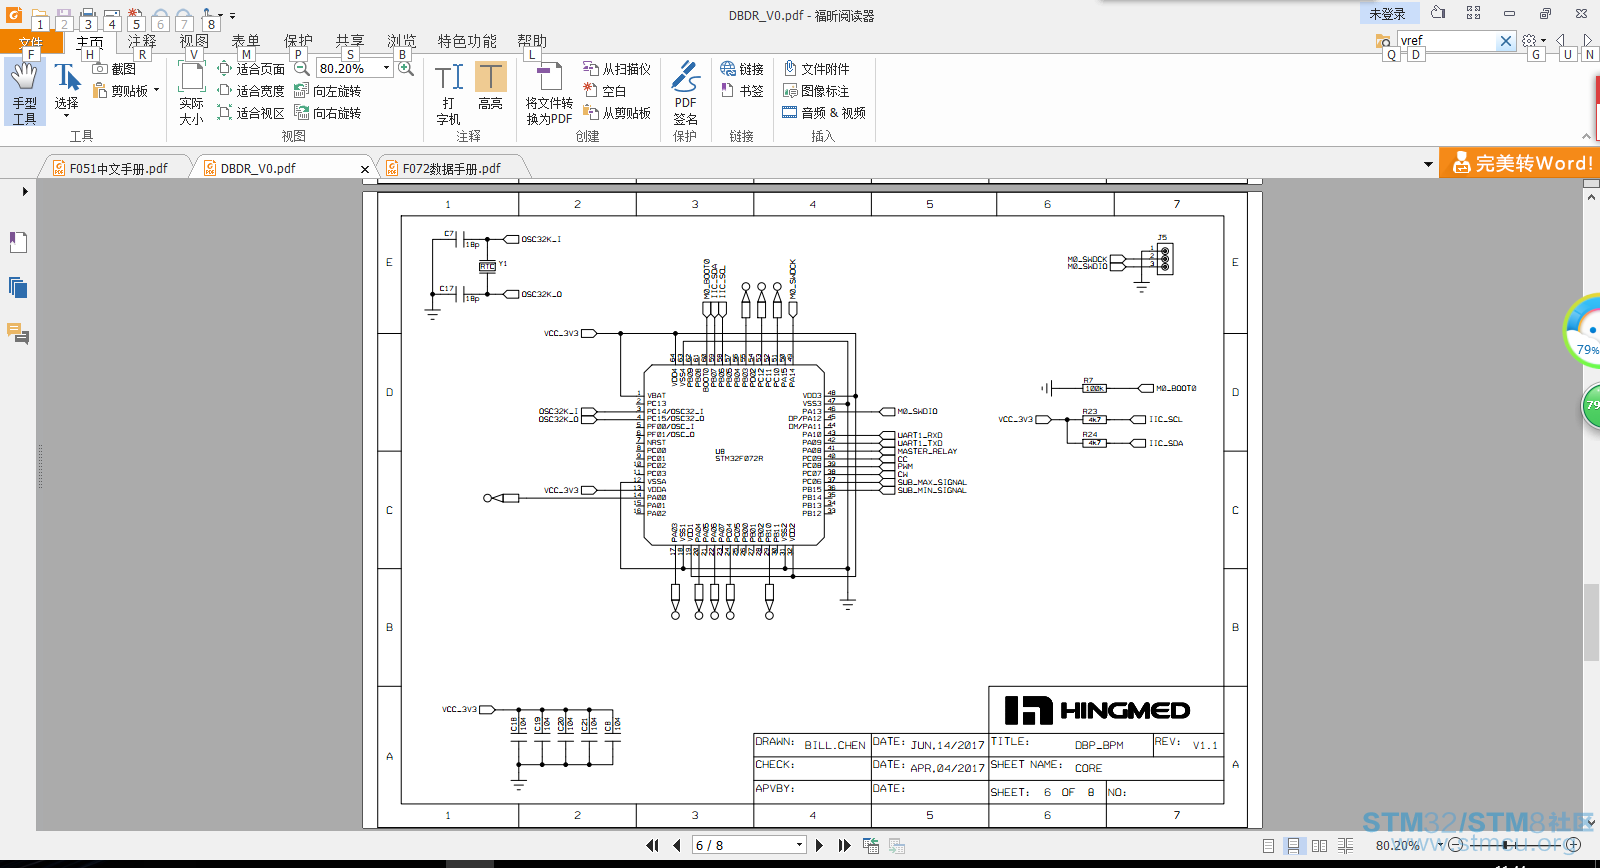Close the DBDR_V0.pdf document tab
1600x868 pixels.
[365, 169]
